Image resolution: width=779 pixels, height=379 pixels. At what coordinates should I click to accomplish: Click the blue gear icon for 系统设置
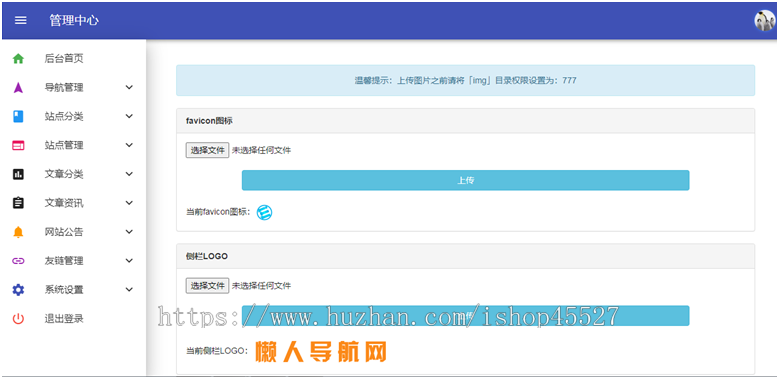18,290
